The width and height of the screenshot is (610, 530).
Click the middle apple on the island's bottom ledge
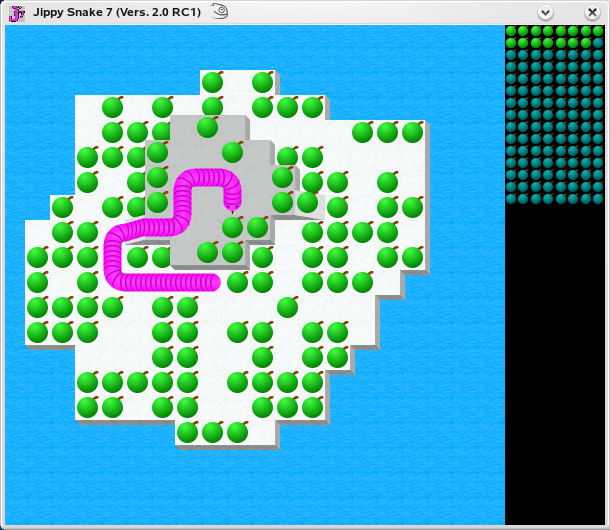coord(213,432)
